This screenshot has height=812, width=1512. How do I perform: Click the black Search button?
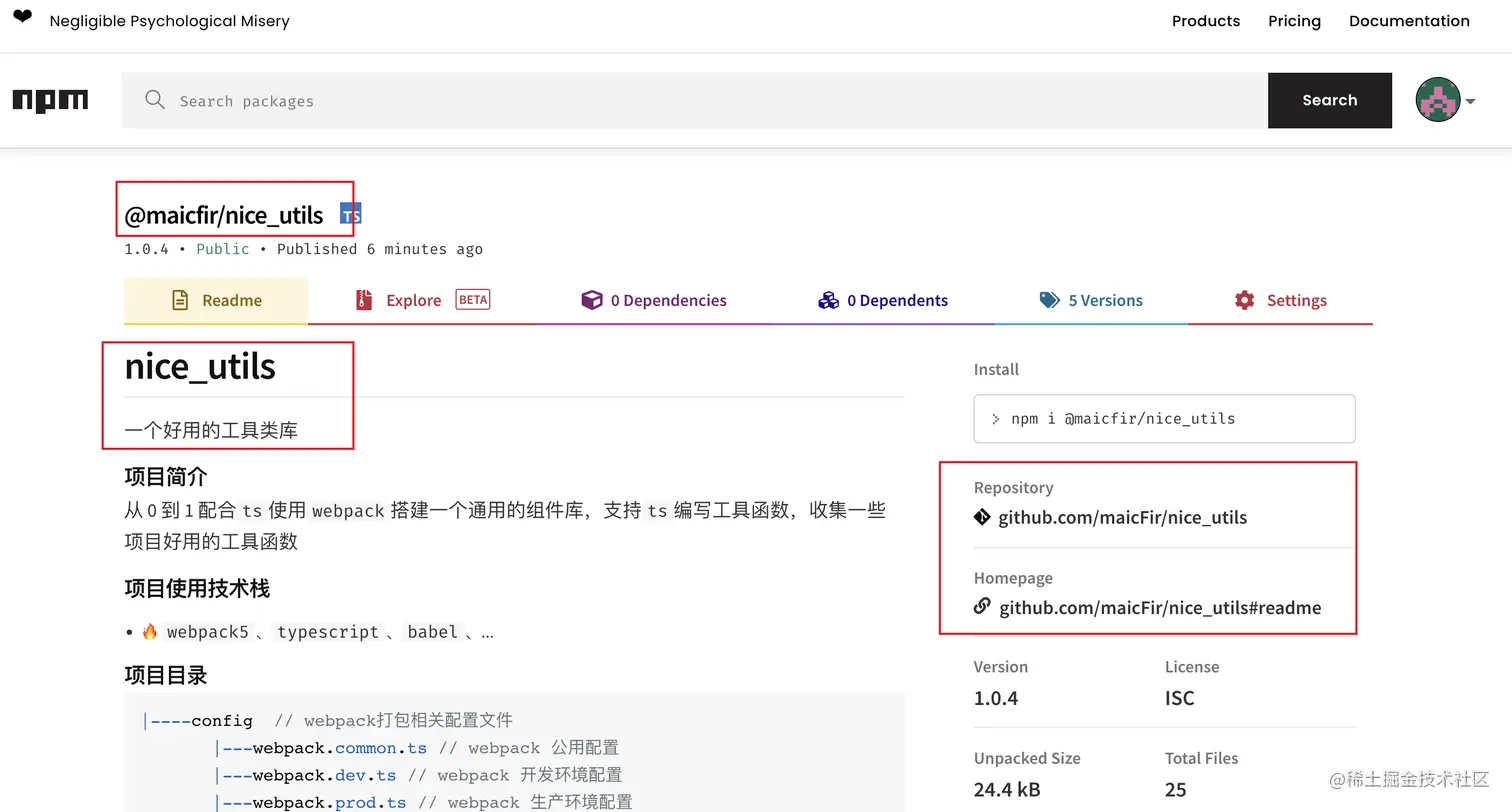(x=1330, y=100)
